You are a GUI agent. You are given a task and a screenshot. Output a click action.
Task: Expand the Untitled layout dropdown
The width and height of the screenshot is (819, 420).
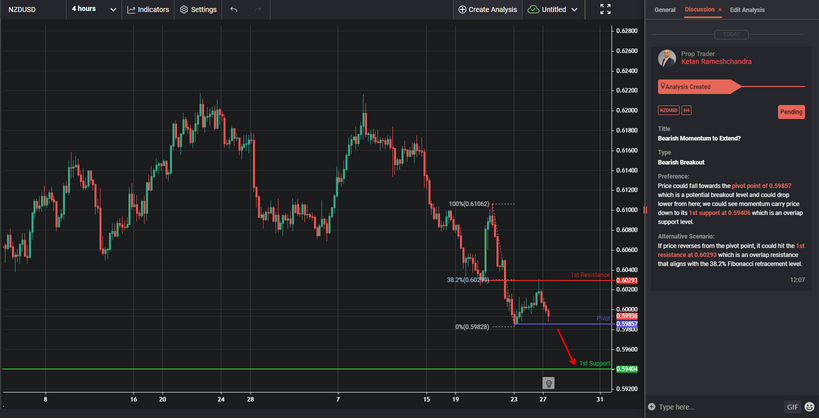coord(575,10)
